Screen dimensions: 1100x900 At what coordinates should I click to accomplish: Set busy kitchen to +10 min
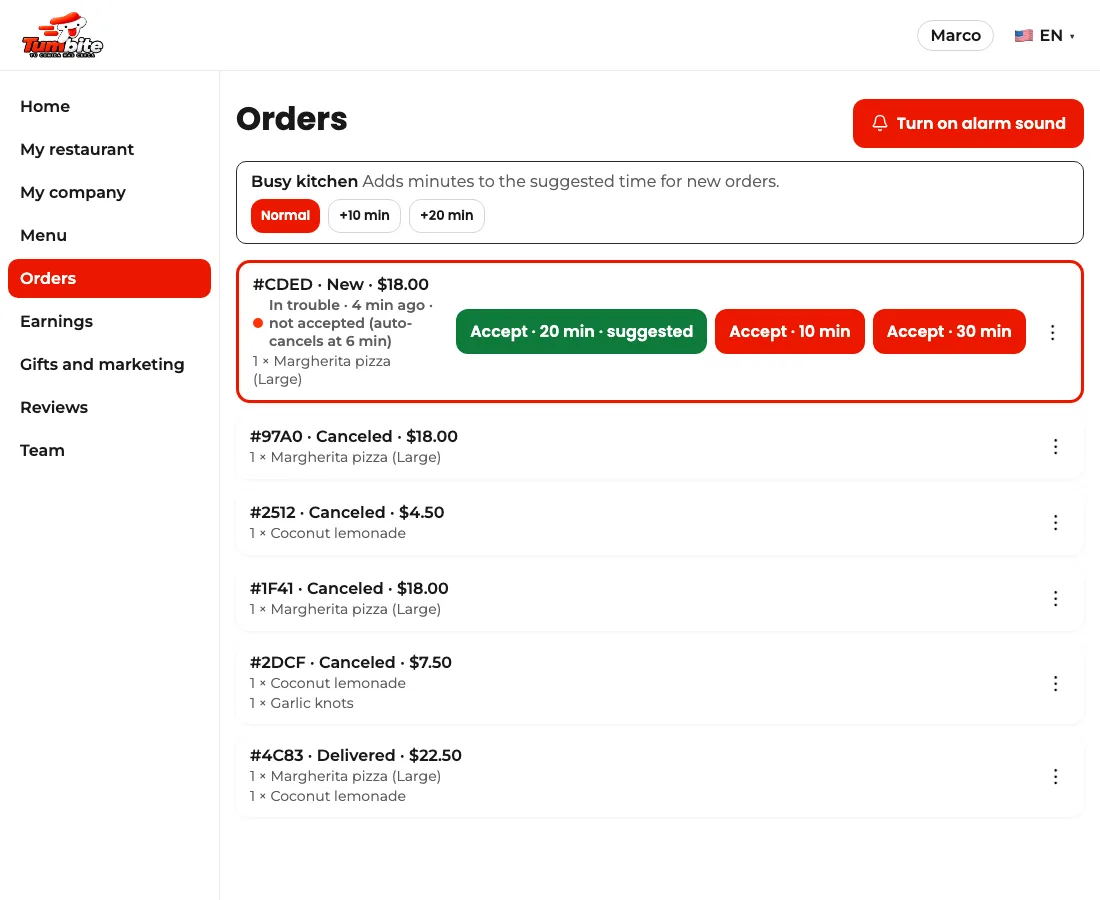(364, 215)
